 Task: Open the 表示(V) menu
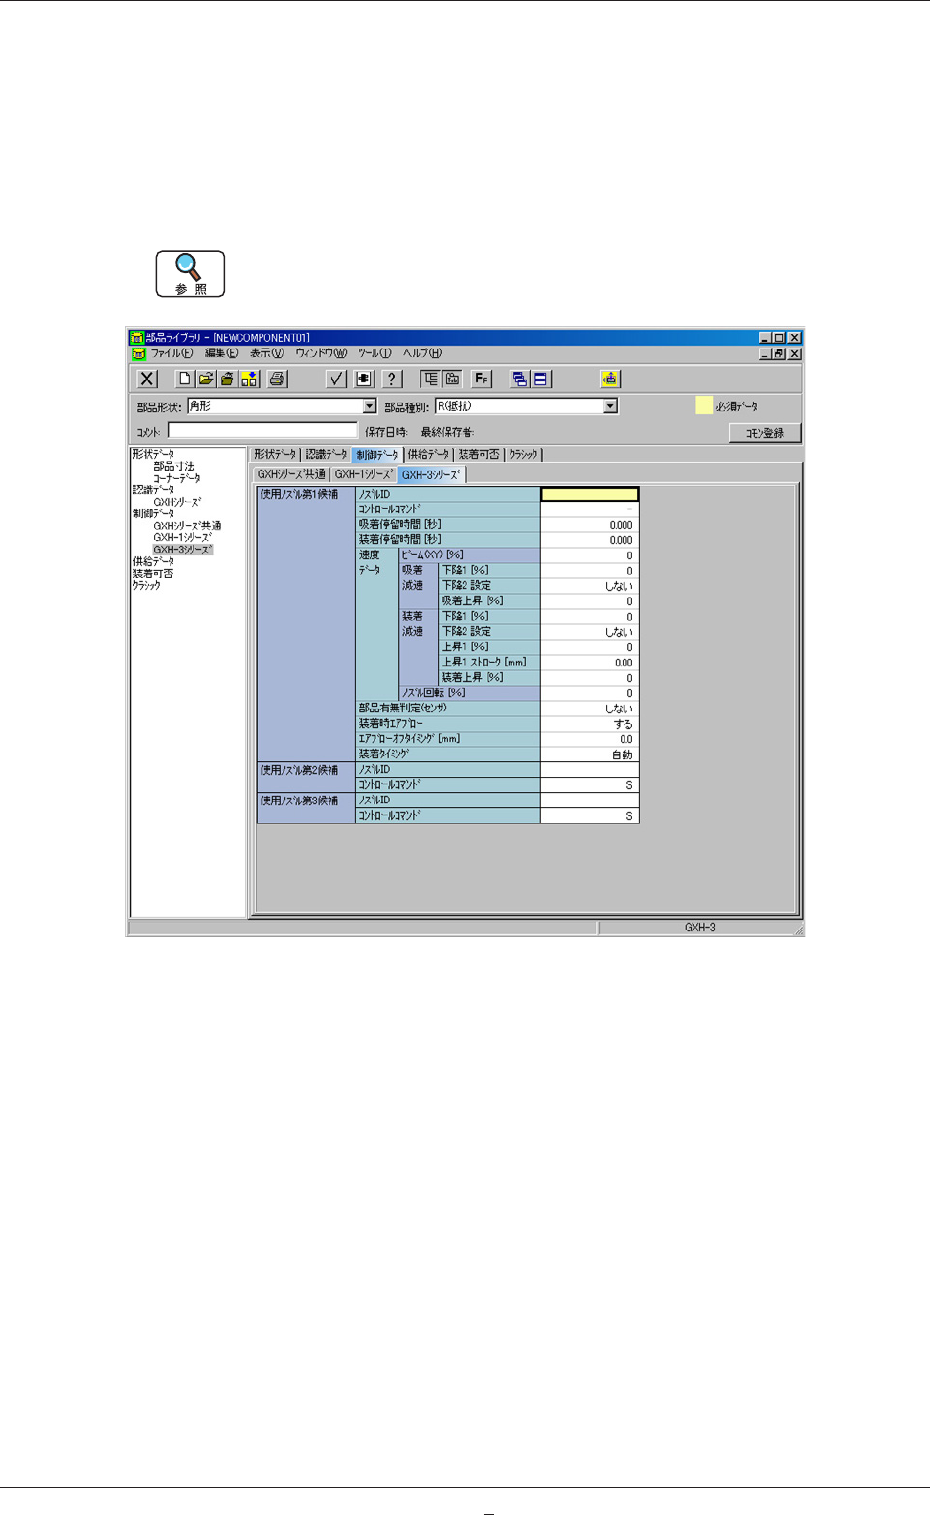tap(266, 353)
